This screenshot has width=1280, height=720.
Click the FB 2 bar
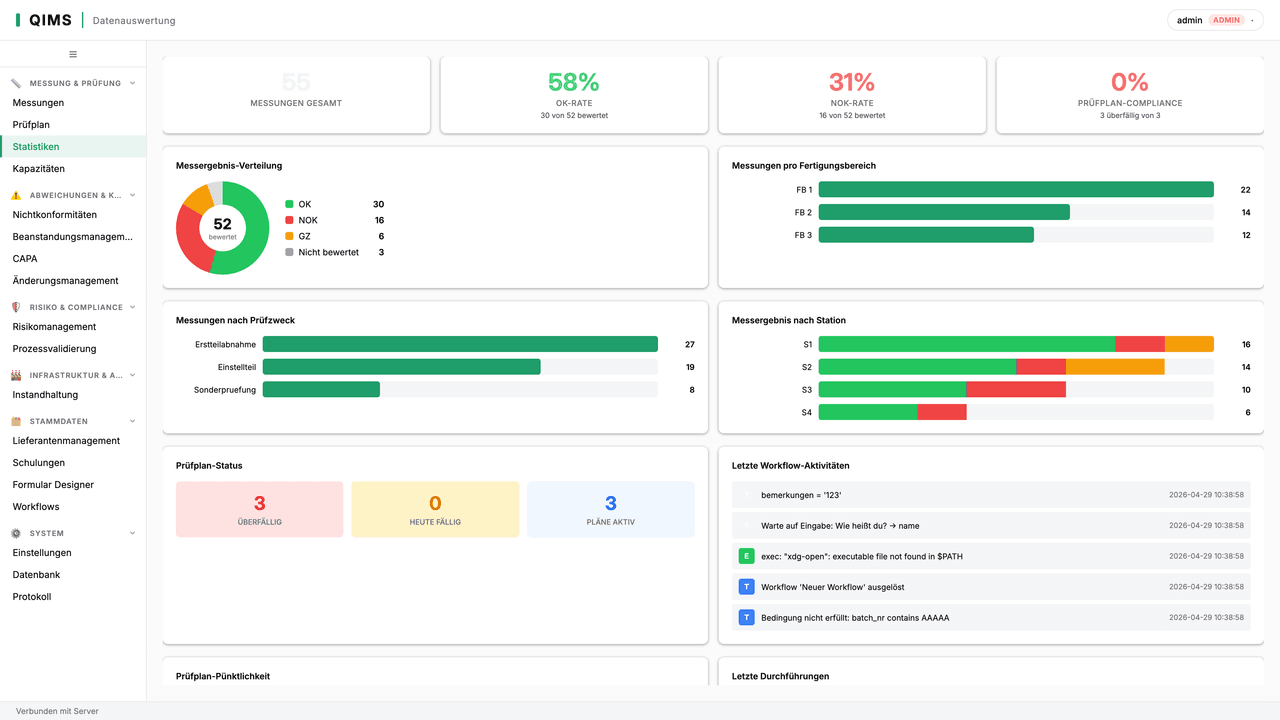pos(944,212)
